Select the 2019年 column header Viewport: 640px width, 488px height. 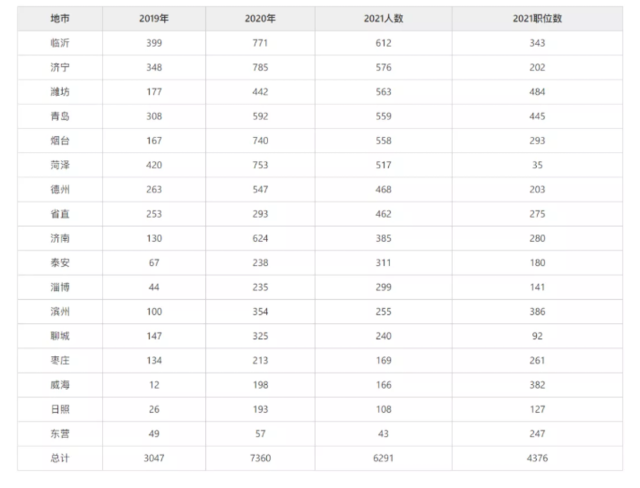[154, 18]
